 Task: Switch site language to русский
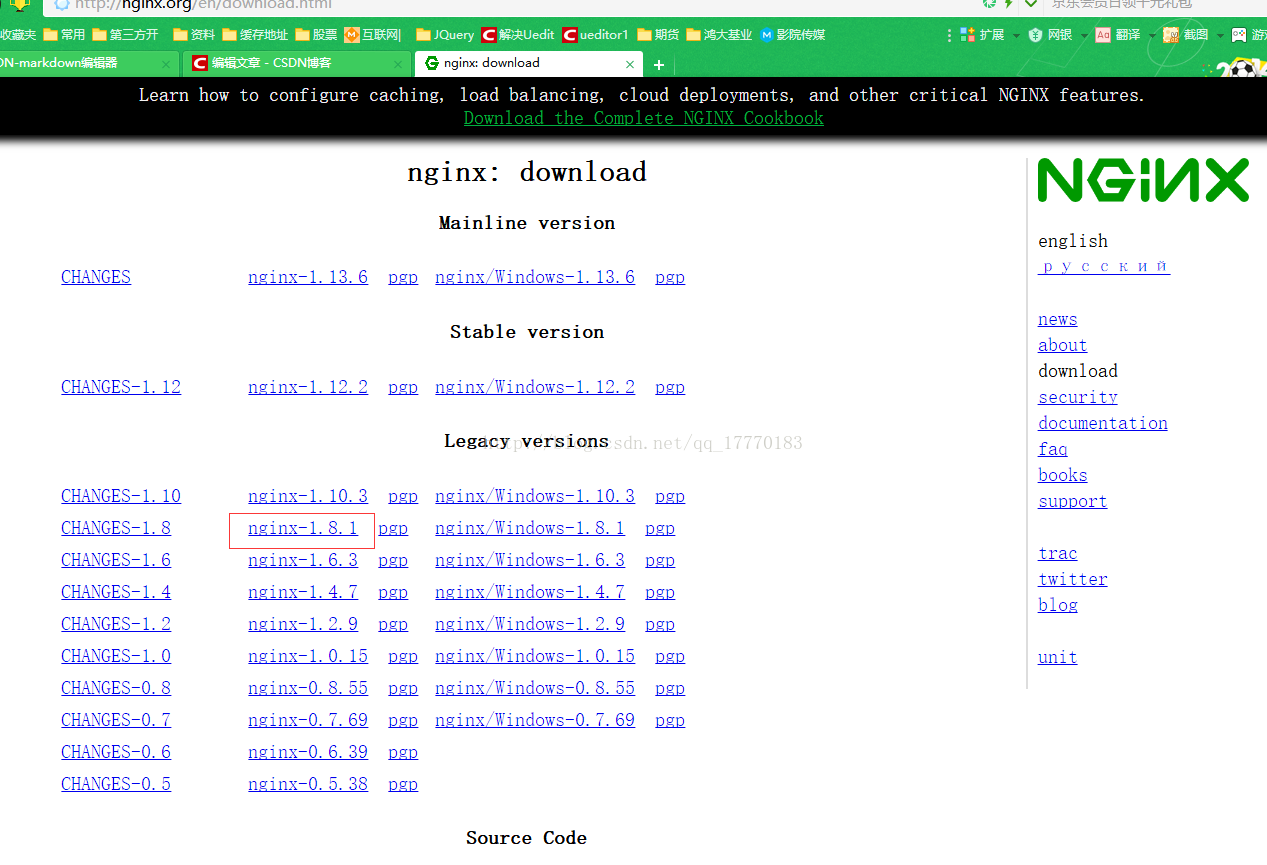pyautogui.click(x=1104, y=266)
